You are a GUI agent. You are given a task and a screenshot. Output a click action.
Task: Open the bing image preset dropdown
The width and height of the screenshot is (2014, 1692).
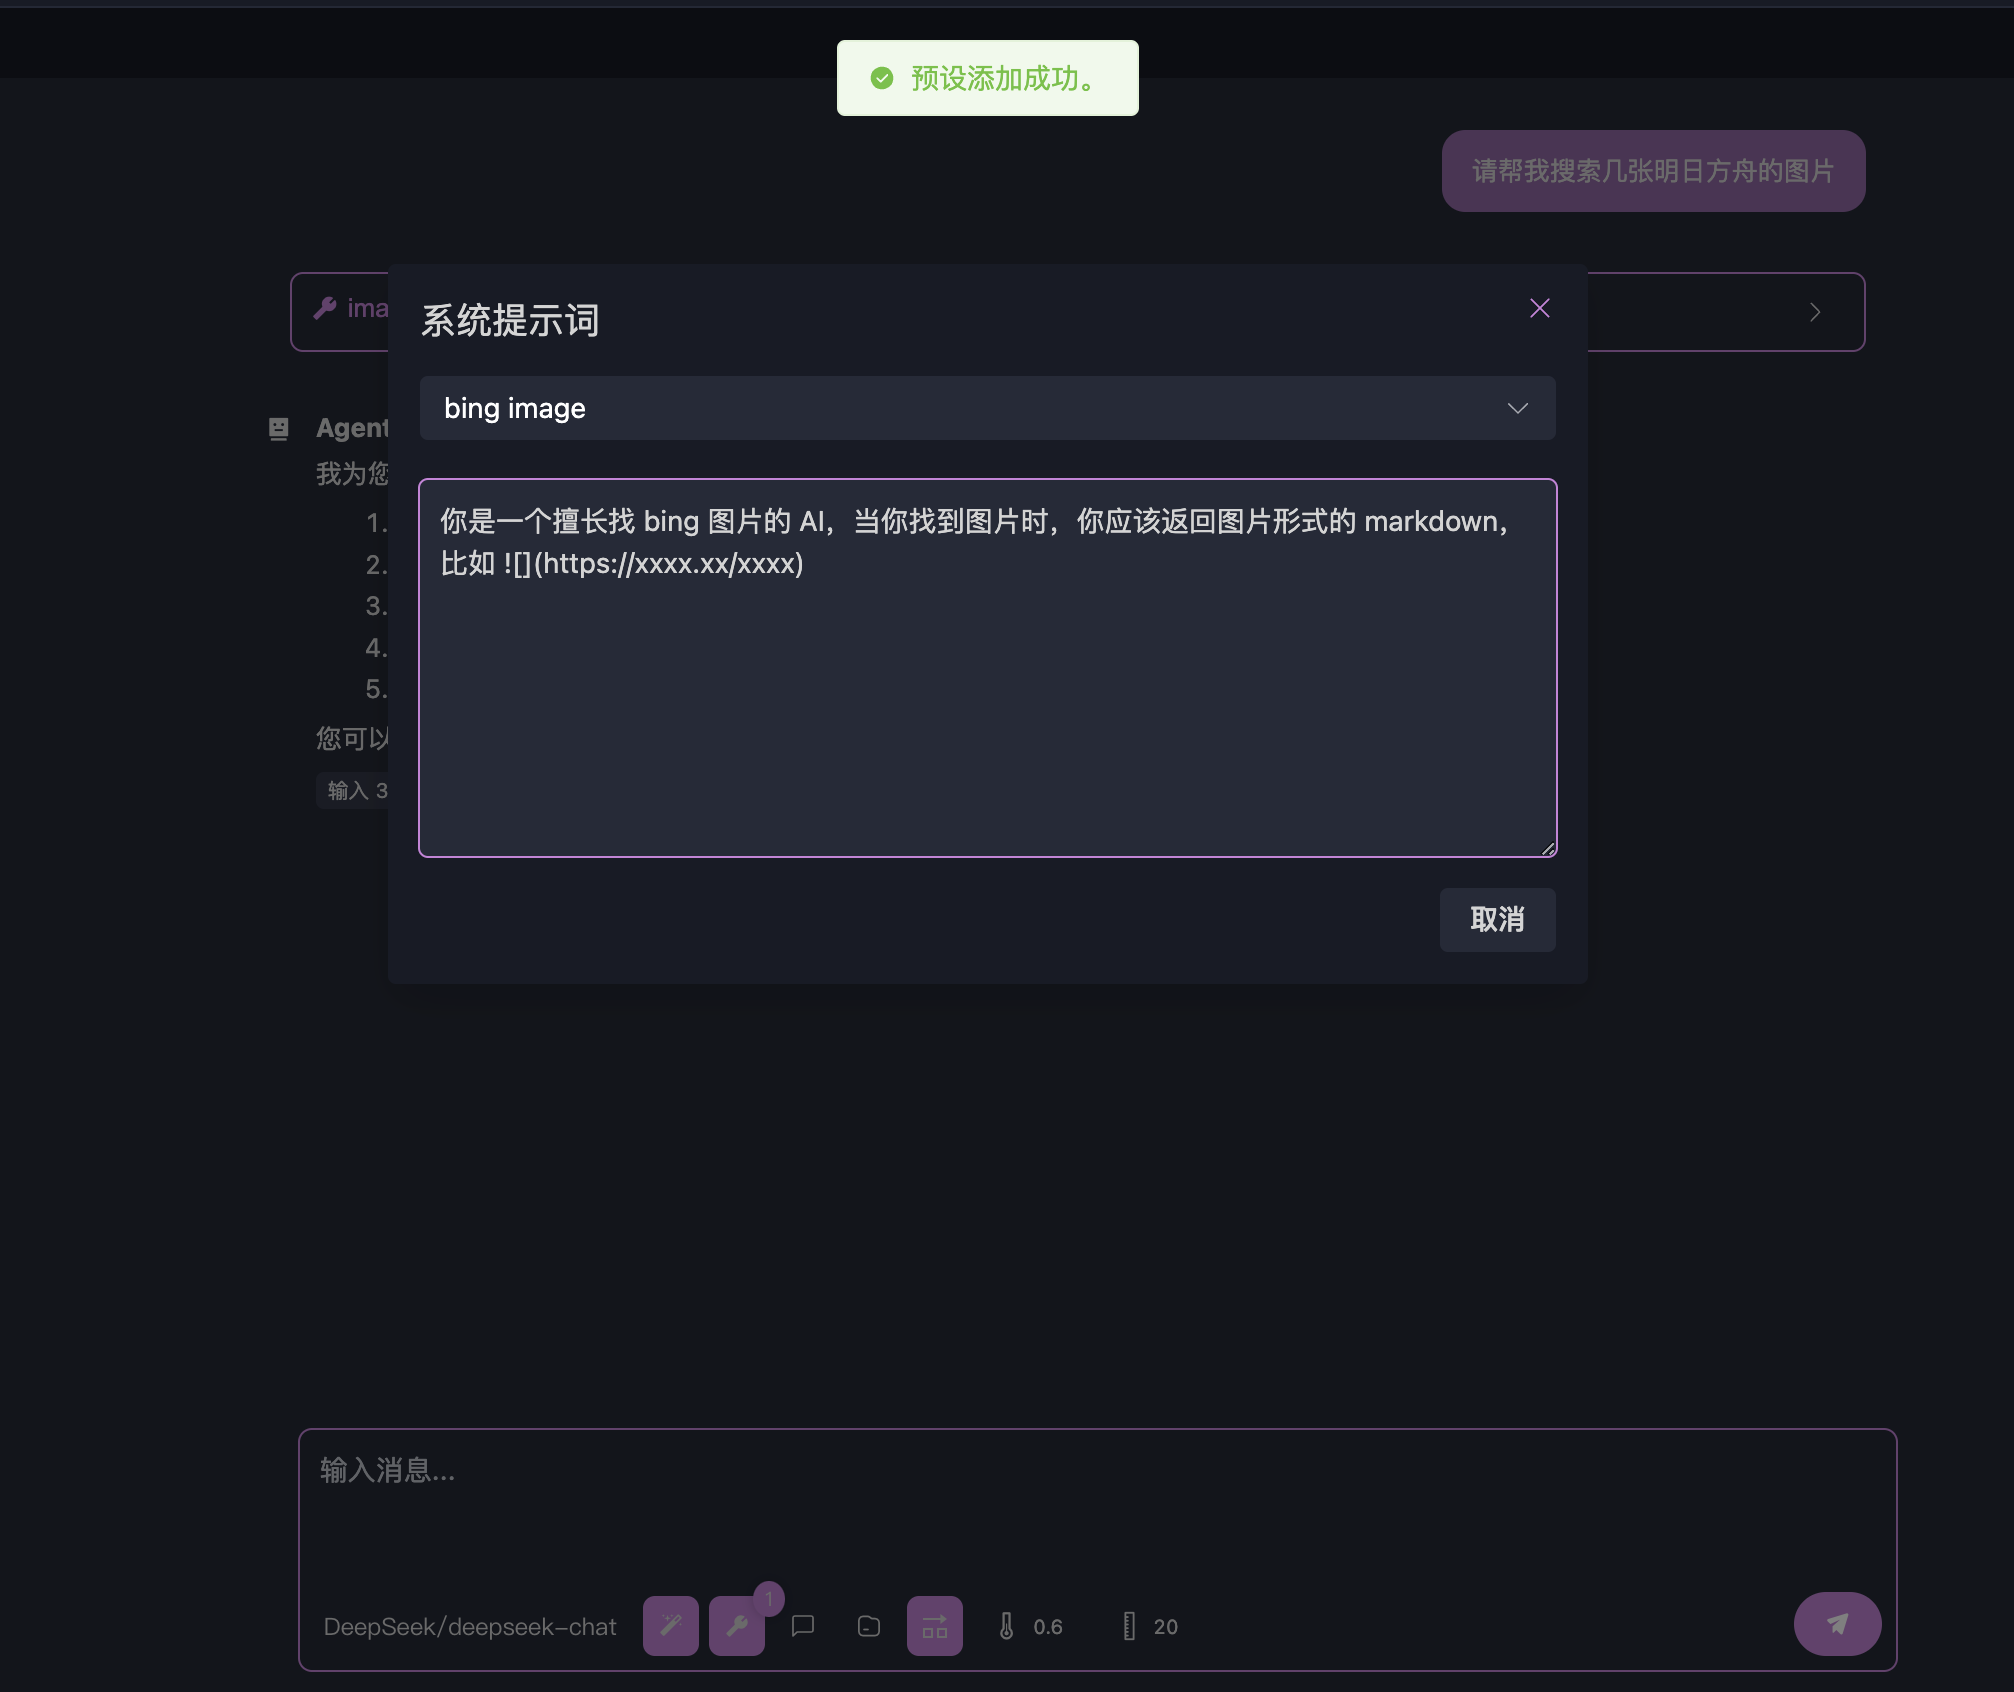click(986, 408)
